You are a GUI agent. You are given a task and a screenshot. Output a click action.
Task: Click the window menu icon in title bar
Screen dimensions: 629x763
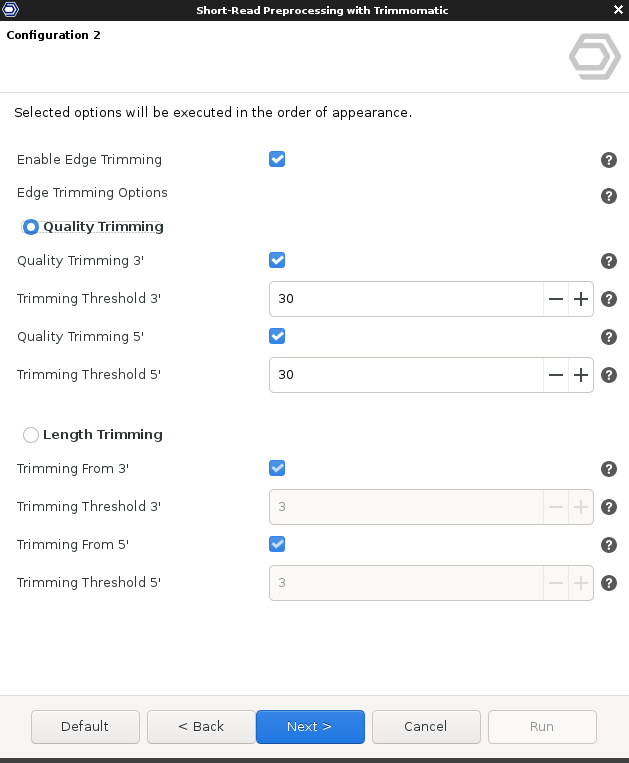pos(11,9)
